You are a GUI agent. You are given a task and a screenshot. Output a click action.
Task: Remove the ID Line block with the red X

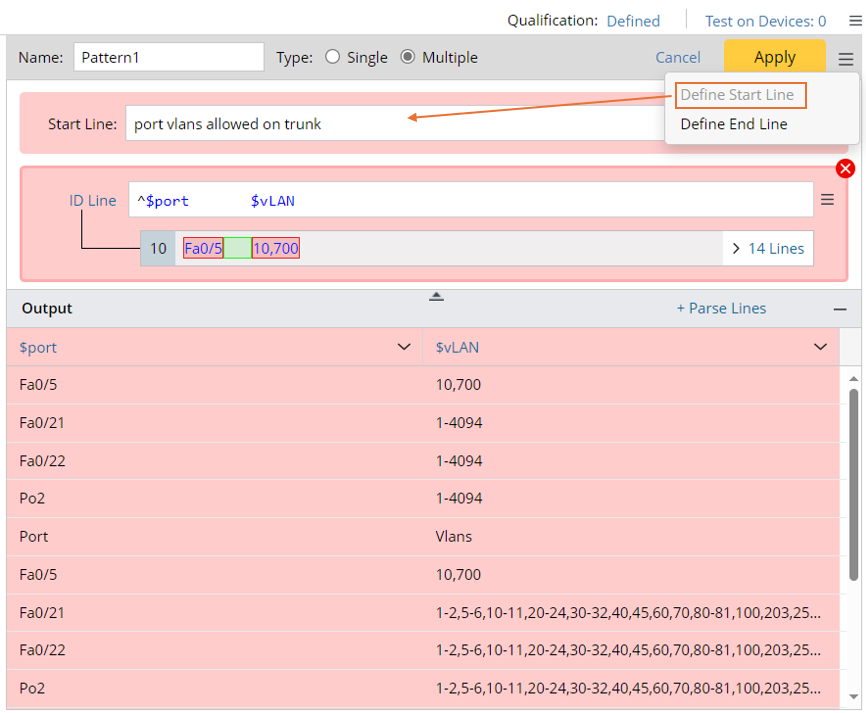[x=845, y=168]
